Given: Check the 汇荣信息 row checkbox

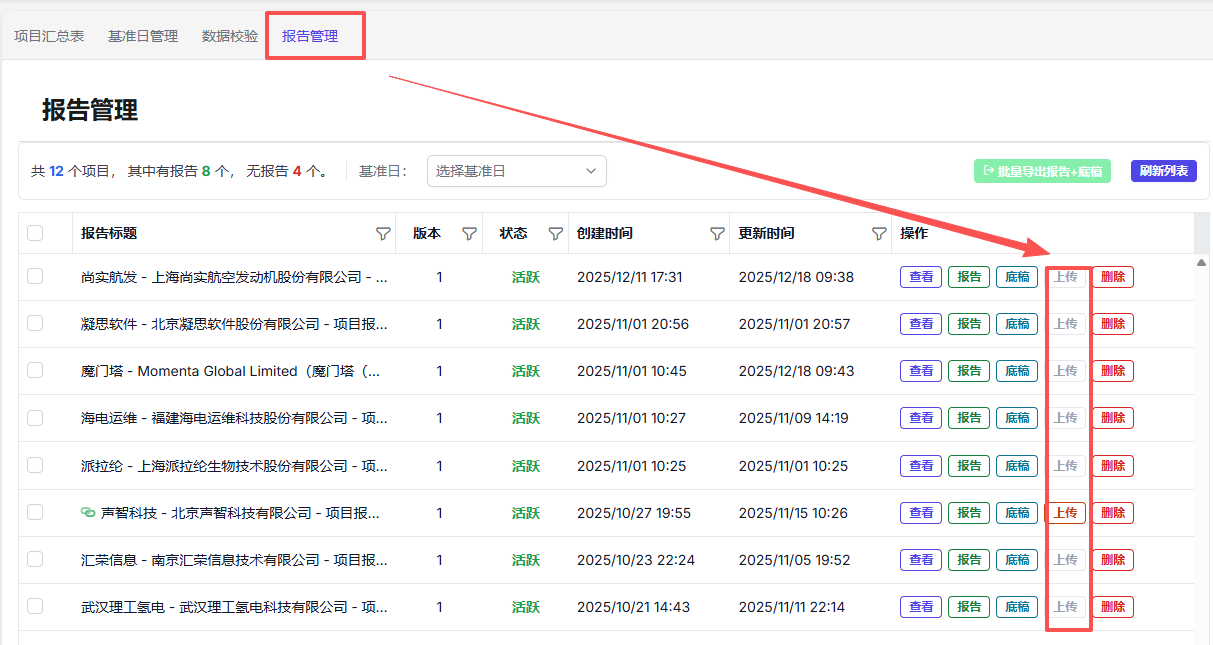Looking at the screenshot, I should [x=35, y=559].
